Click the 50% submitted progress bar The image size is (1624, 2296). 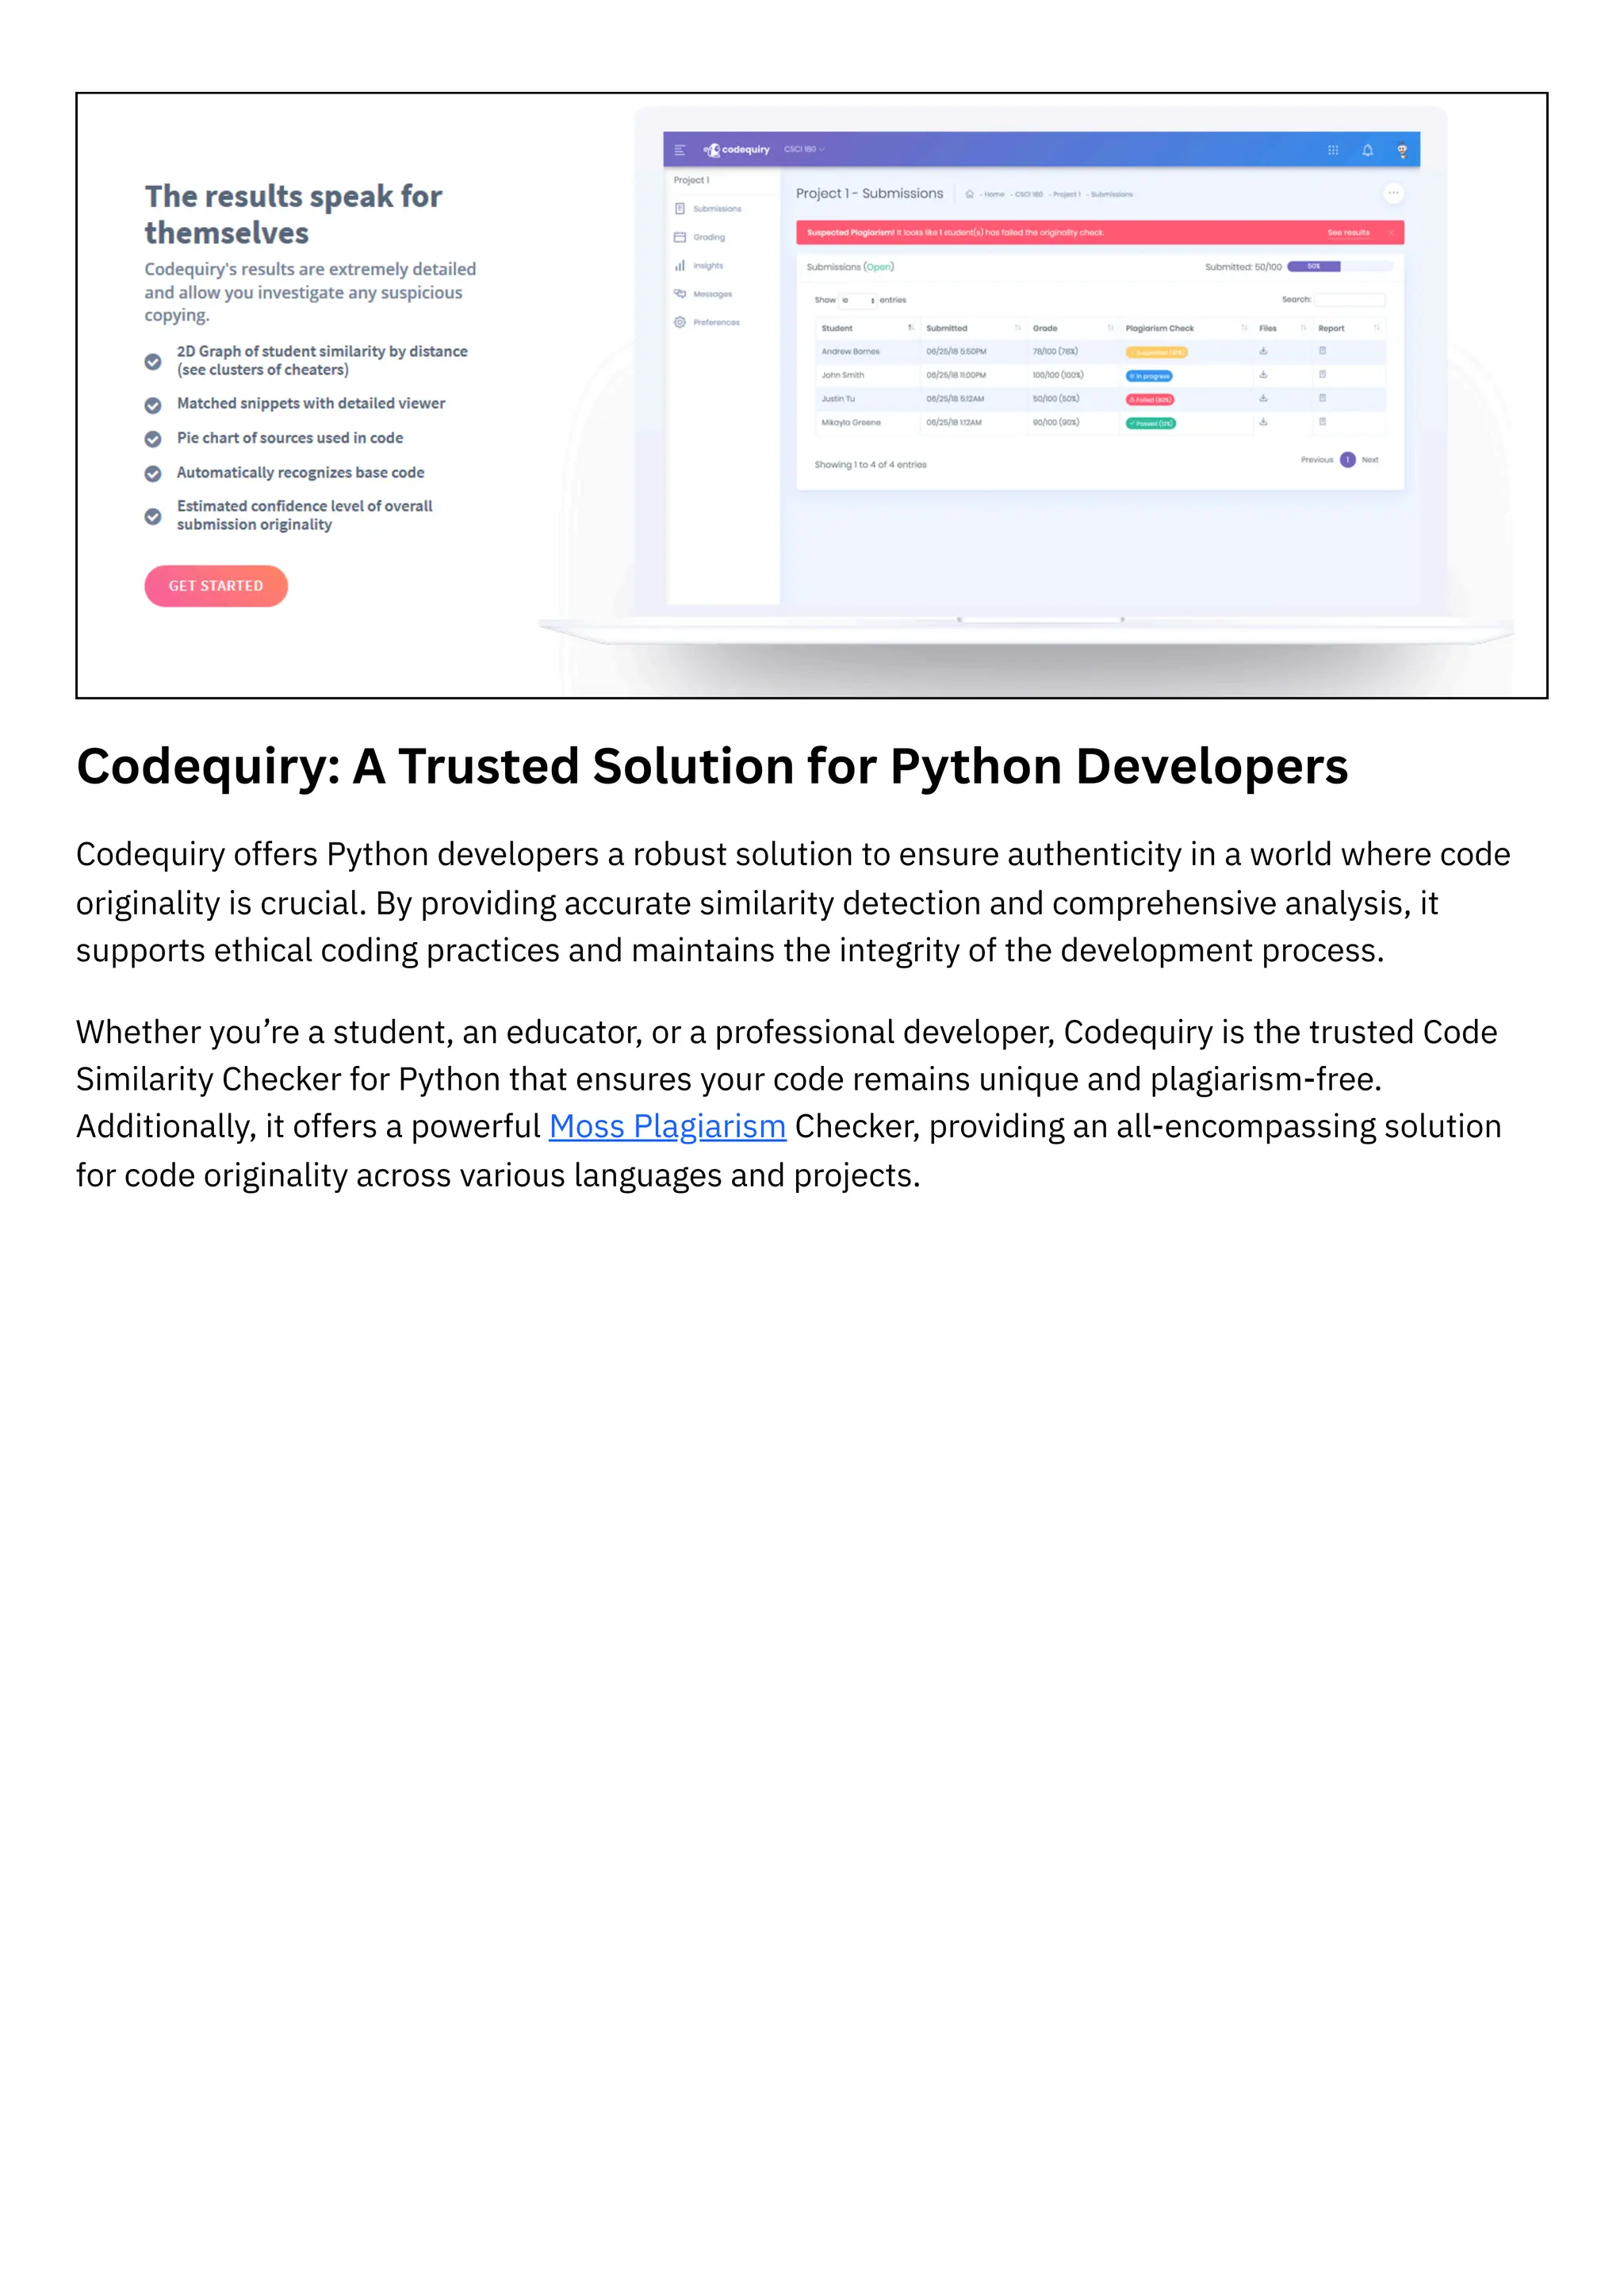click(x=1340, y=266)
